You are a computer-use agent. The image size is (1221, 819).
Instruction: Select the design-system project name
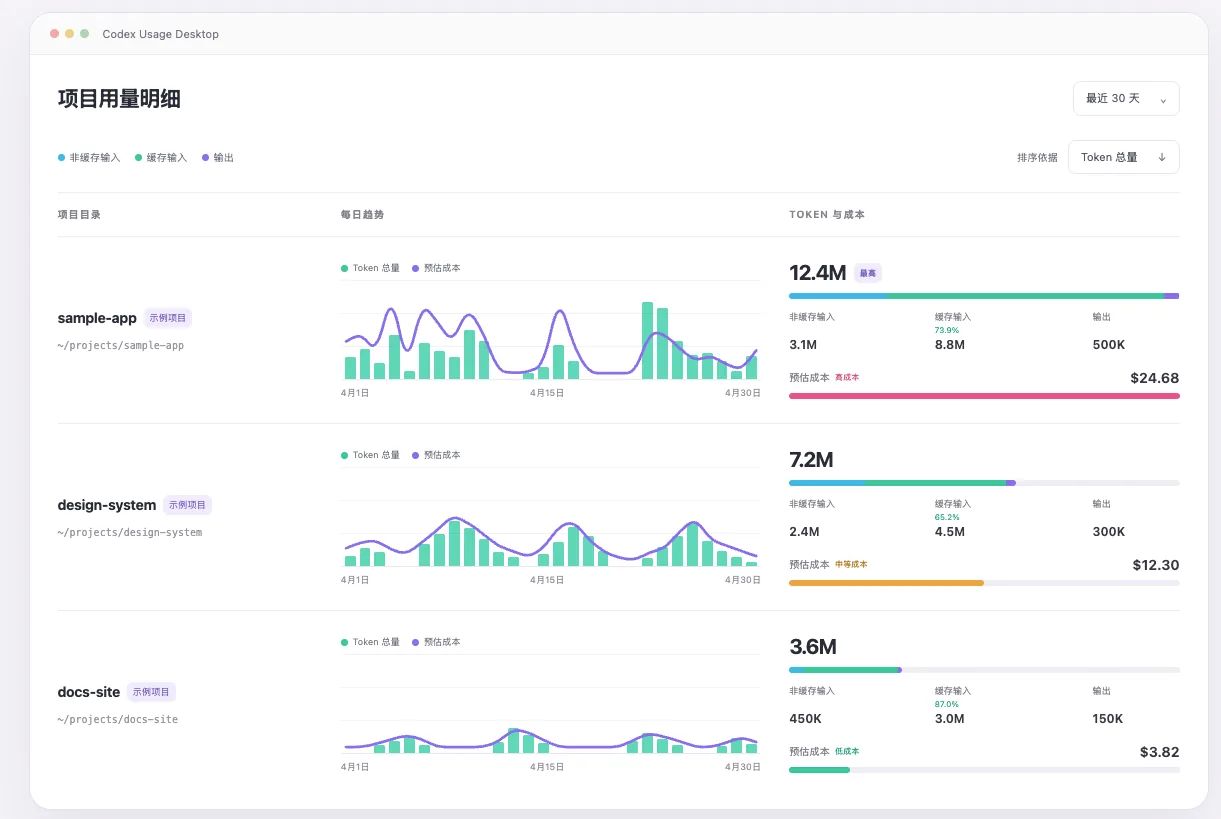[x=107, y=505]
